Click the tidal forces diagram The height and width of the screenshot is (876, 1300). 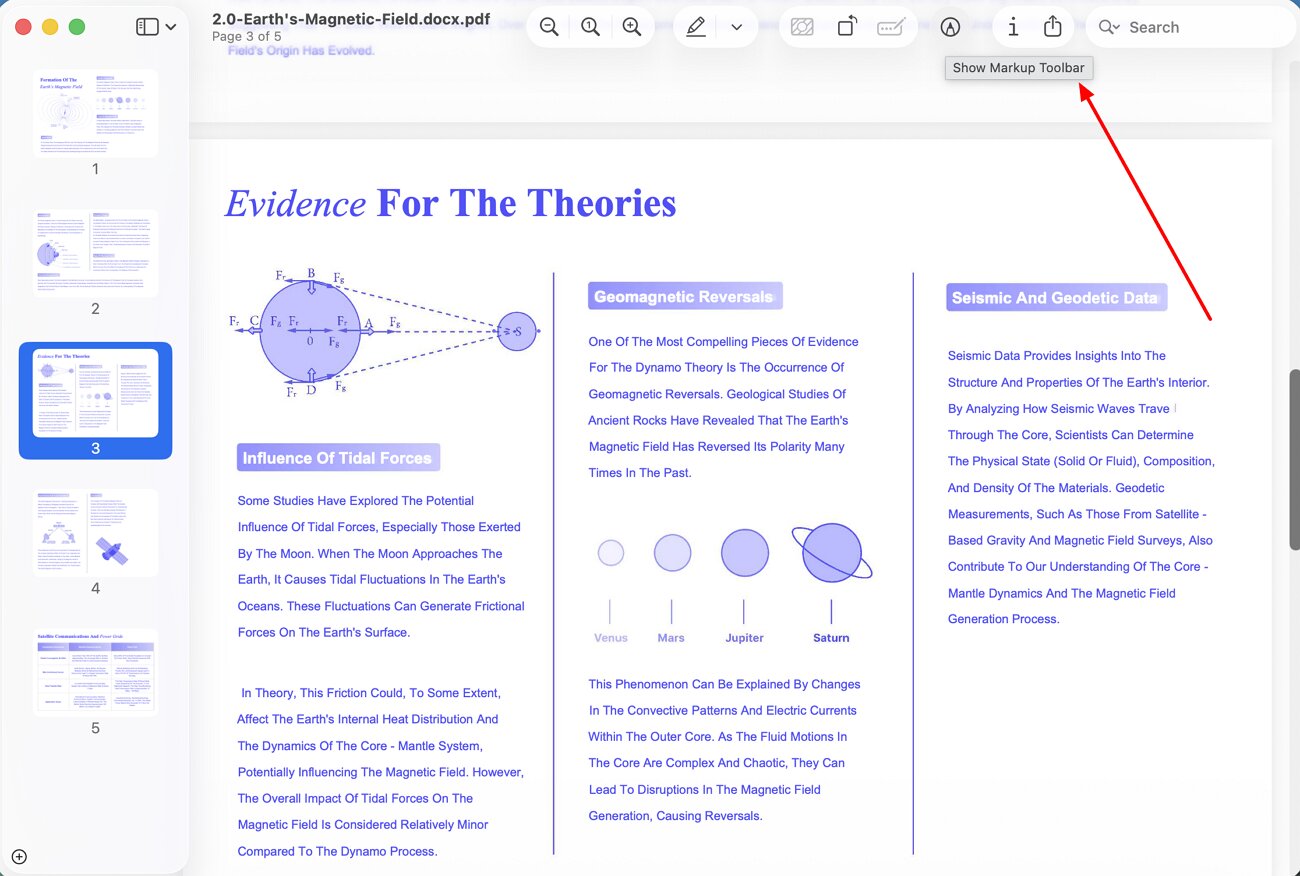[x=386, y=332]
